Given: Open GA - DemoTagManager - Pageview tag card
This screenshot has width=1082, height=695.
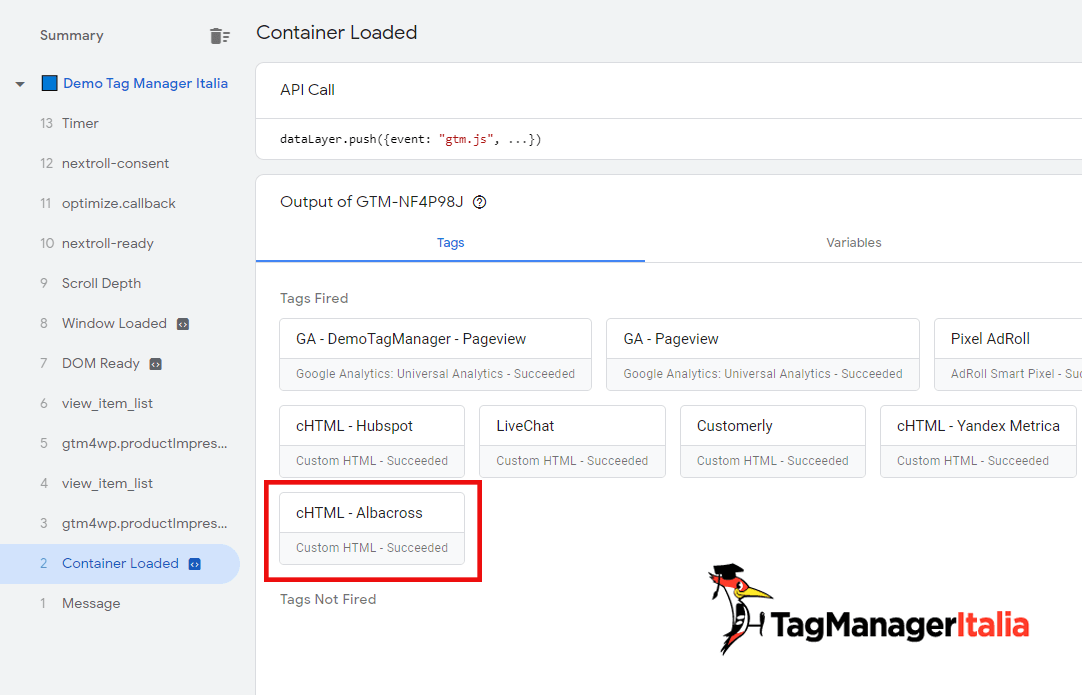Looking at the screenshot, I should click(x=435, y=355).
